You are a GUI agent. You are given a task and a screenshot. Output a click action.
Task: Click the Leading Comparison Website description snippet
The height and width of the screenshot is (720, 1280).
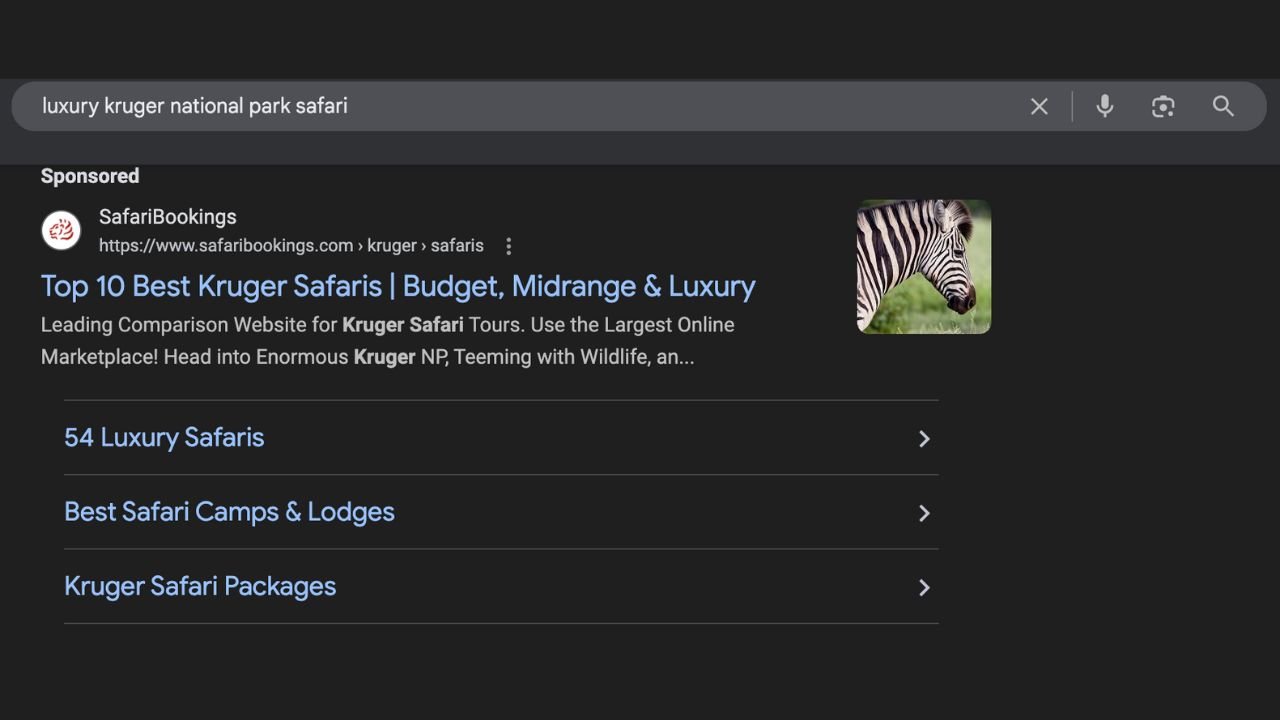pos(387,341)
